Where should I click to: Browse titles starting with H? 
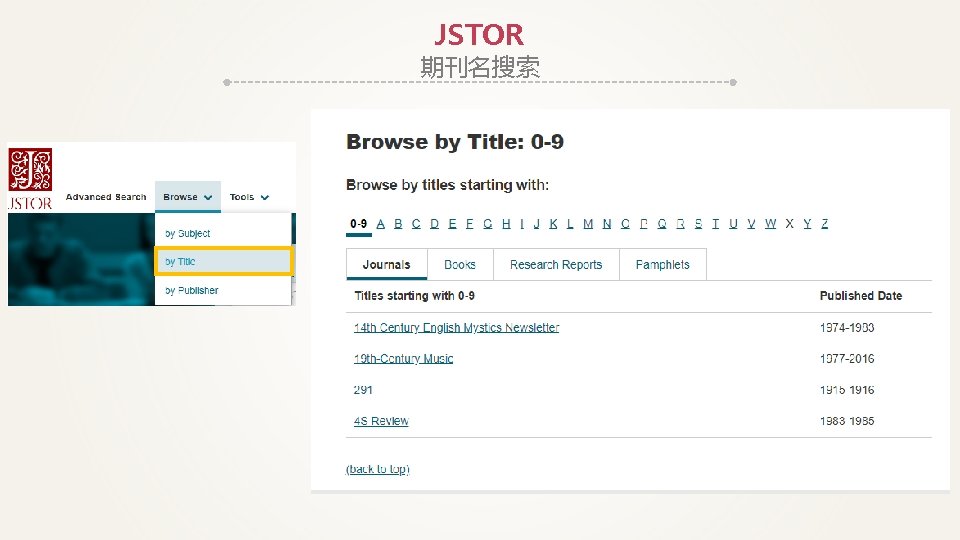506,223
